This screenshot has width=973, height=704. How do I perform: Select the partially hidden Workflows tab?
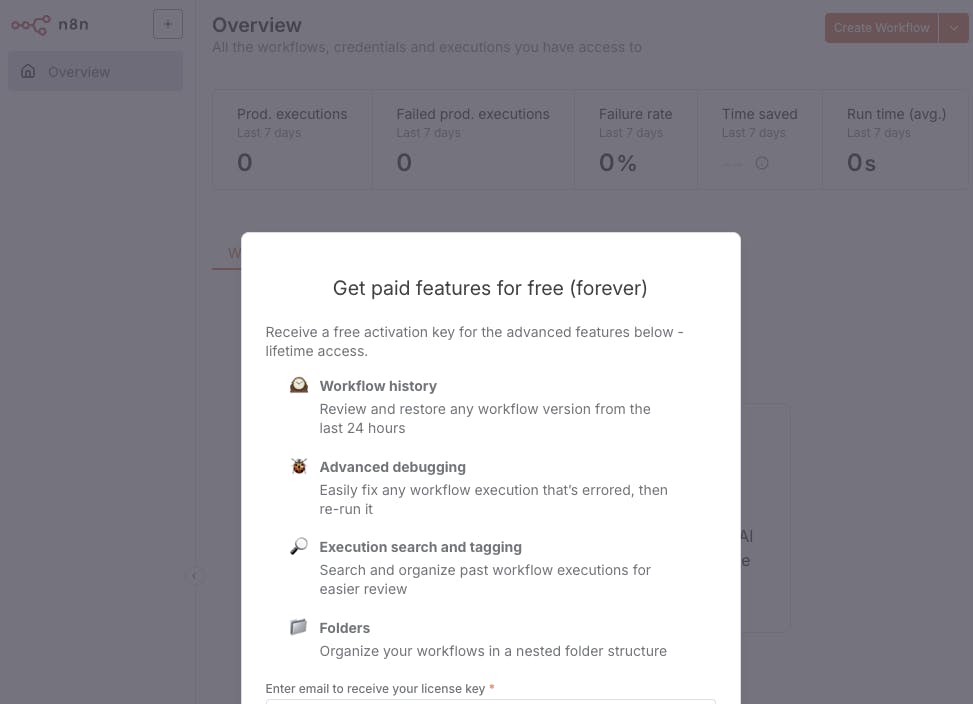click(x=234, y=253)
